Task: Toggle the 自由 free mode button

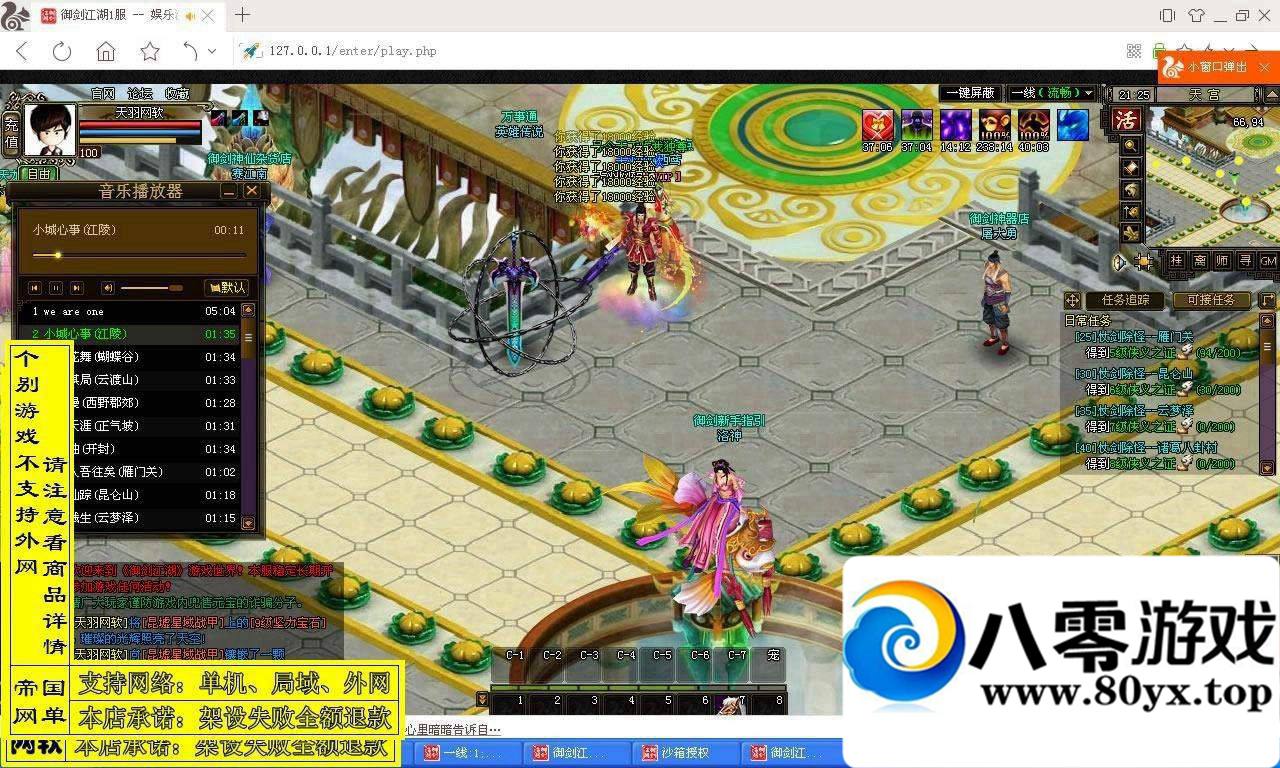Action: point(38,174)
